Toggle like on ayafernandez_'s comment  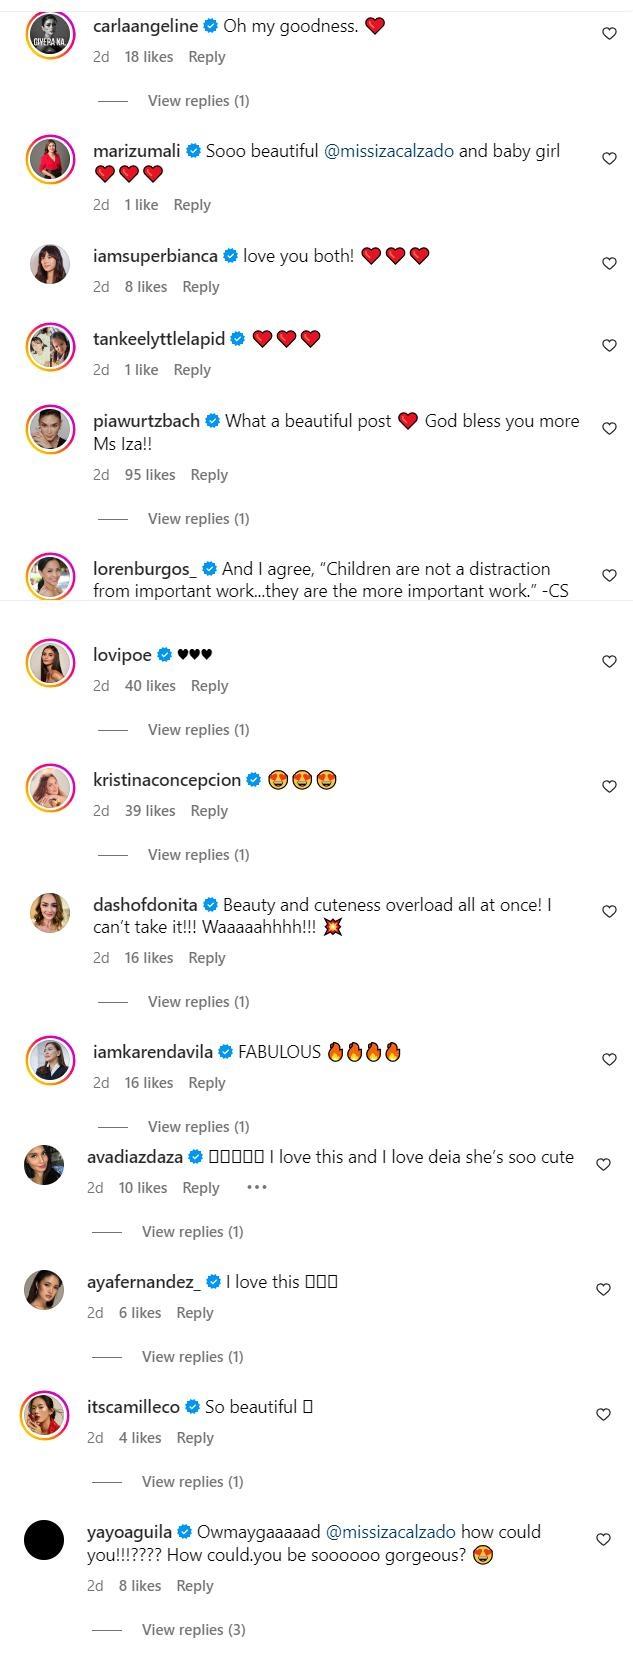tap(604, 1289)
